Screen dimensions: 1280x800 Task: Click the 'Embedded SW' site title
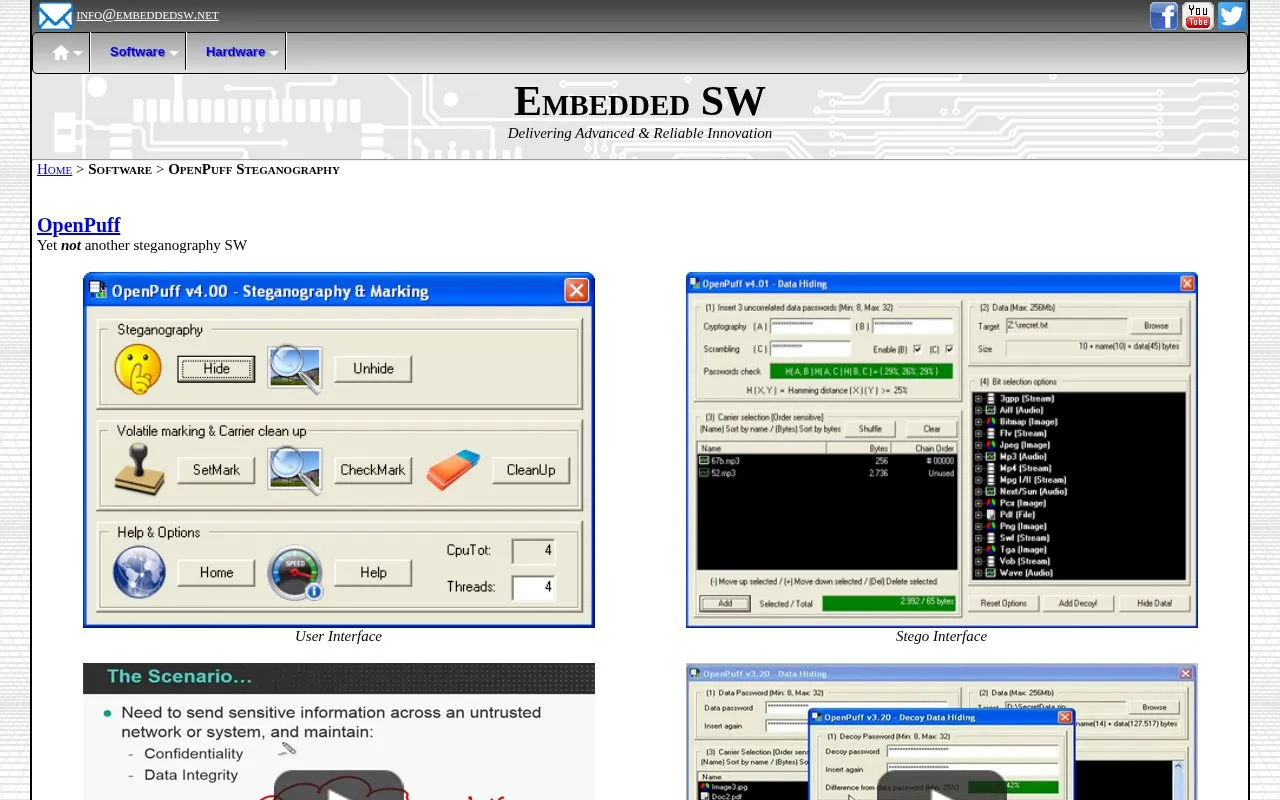click(640, 101)
